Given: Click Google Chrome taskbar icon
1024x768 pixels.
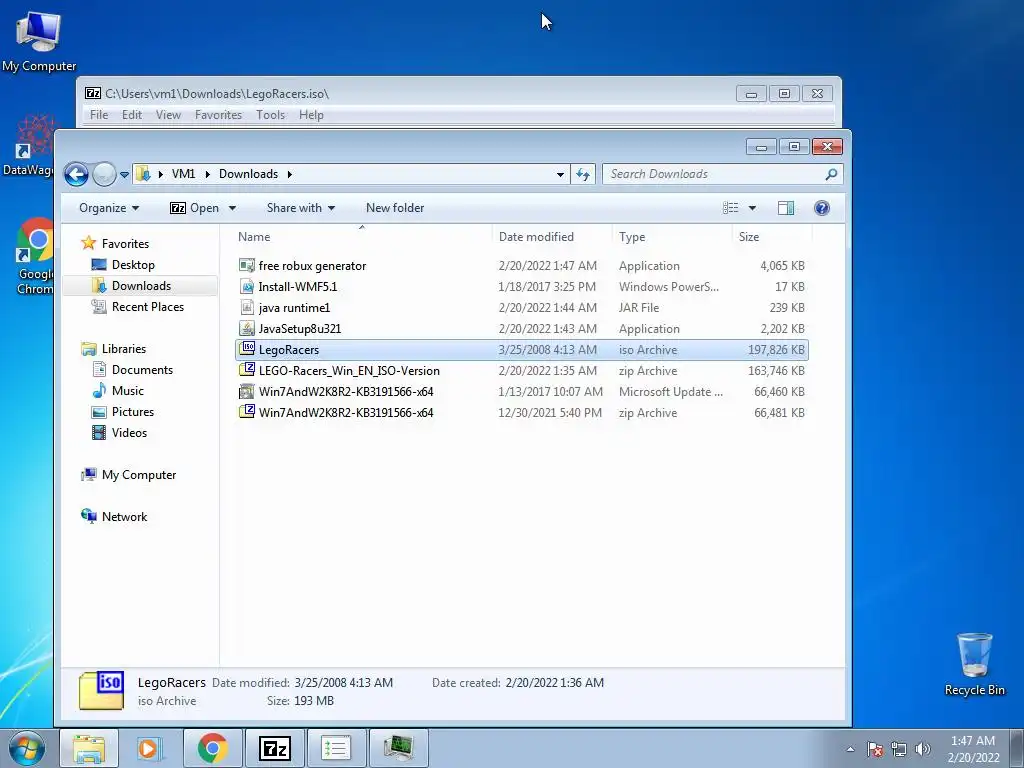Looking at the screenshot, I should 212,748.
